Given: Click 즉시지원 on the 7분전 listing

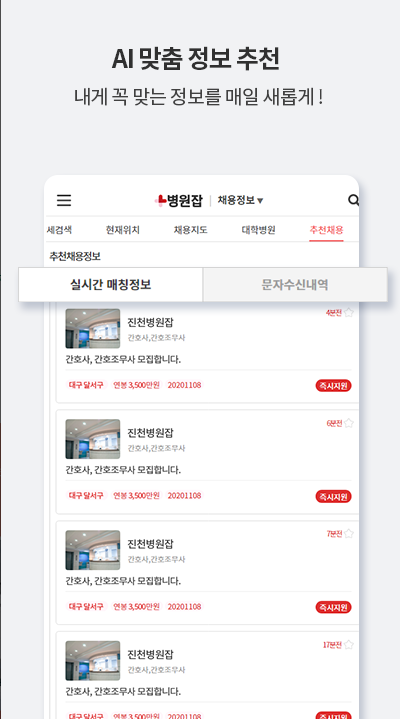Looking at the screenshot, I should pyautogui.click(x=333, y=607).
